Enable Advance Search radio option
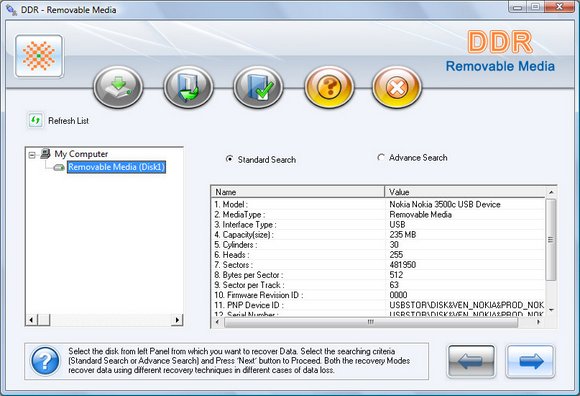The height and width of the screenshot is (396, 580). [381, 158]
